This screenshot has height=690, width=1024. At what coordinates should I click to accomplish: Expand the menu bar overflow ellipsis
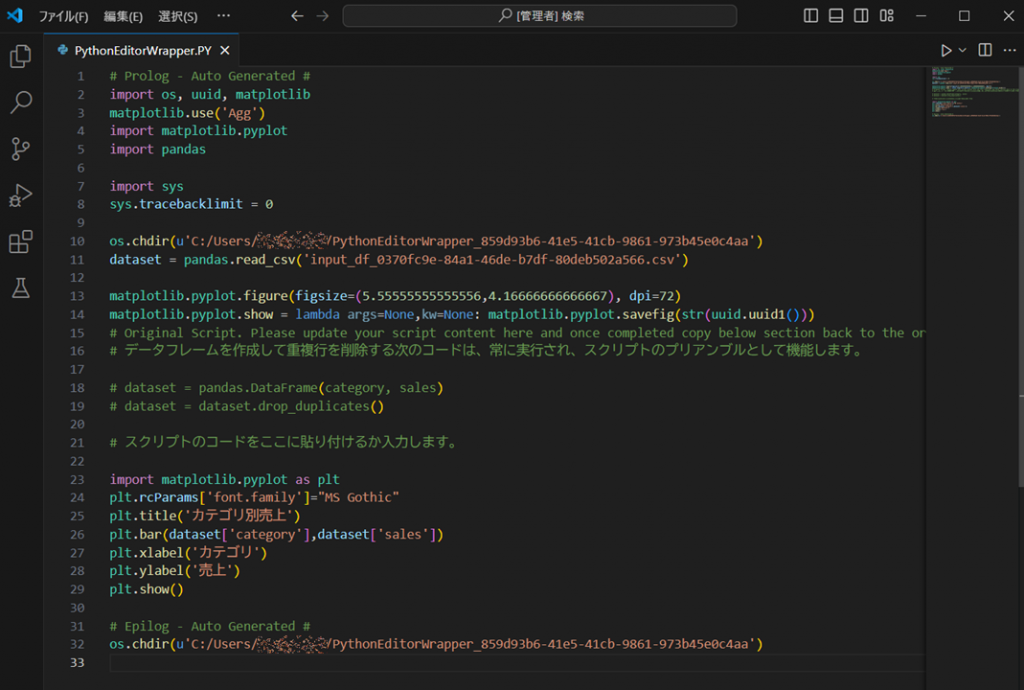pos(224,16)
